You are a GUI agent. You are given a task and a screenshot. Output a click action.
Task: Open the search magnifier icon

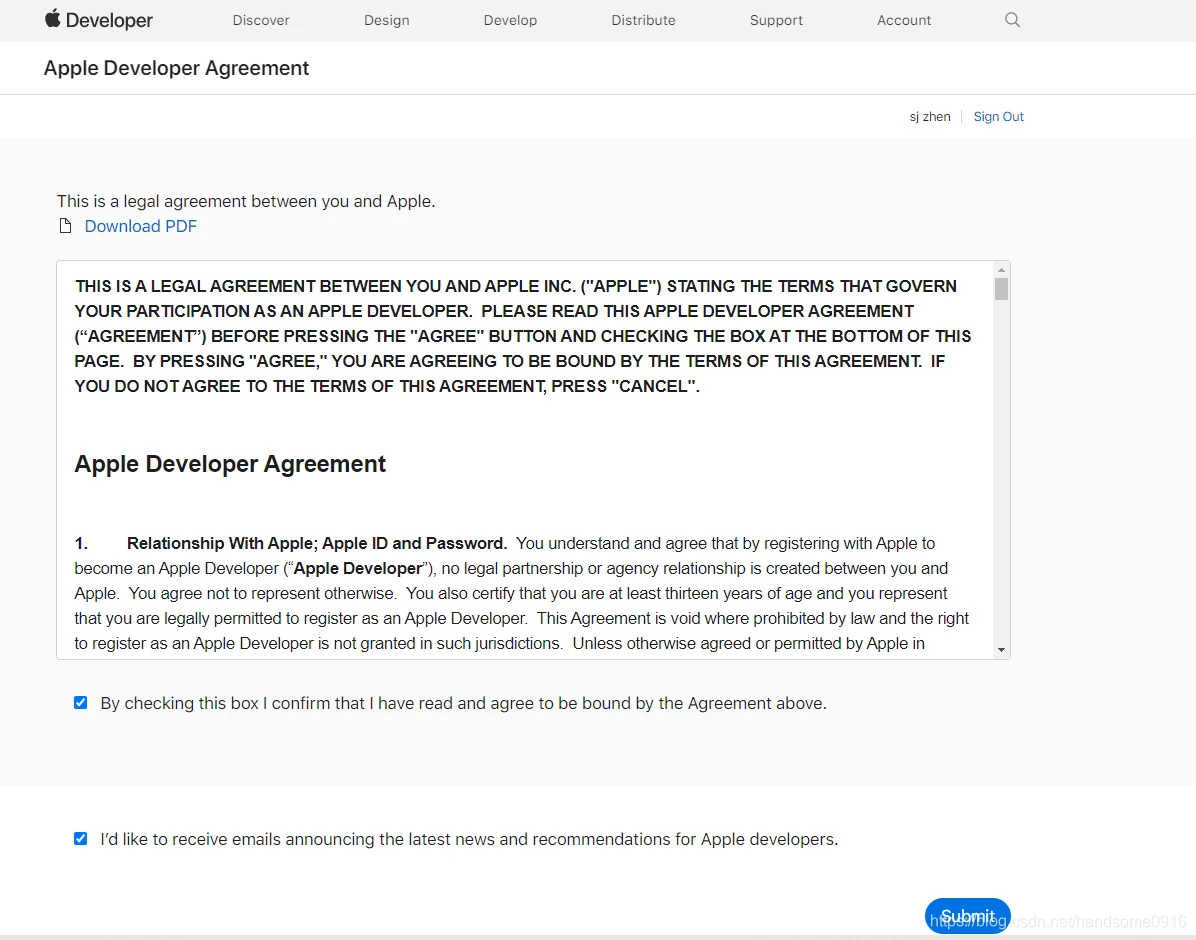1012,20
